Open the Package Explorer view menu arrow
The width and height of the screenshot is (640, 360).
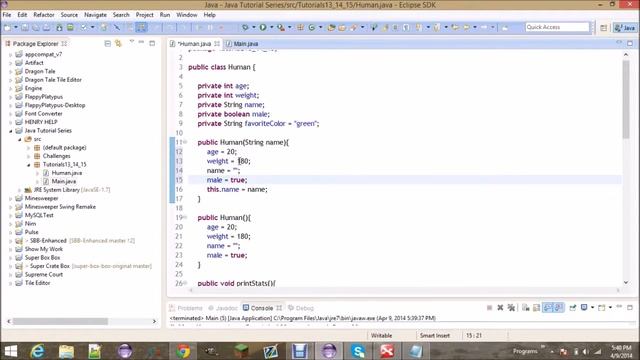(x=131, y=41)
